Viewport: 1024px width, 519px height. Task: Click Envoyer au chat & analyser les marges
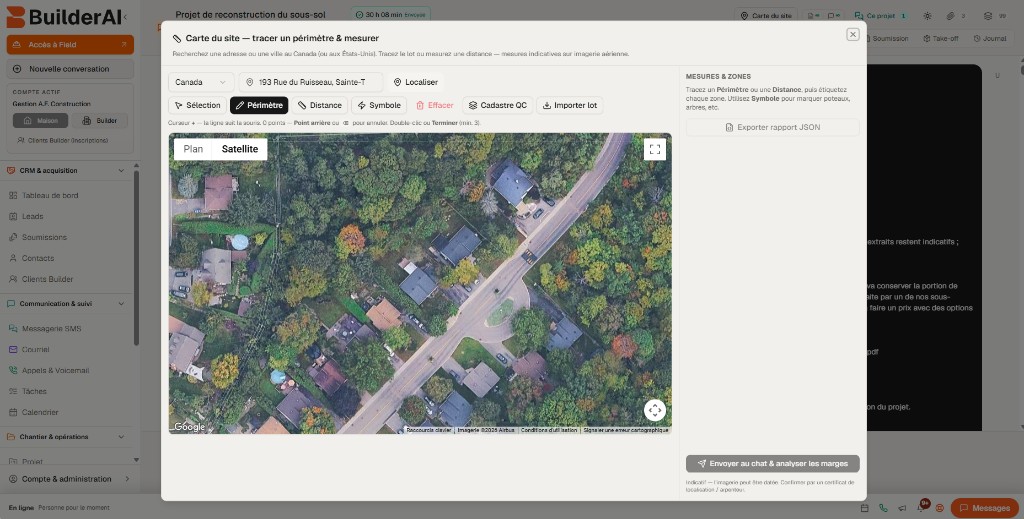click(x=773, y=464)
